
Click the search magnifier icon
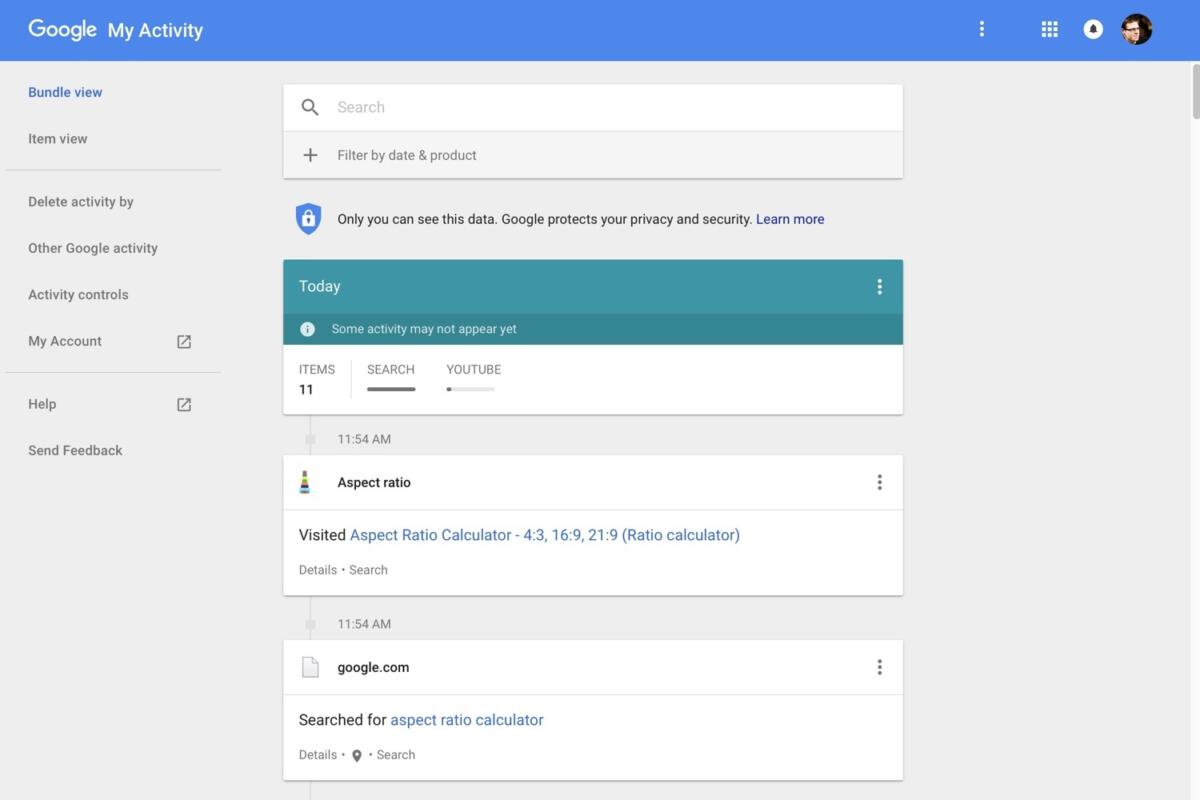tap(310, 107)
